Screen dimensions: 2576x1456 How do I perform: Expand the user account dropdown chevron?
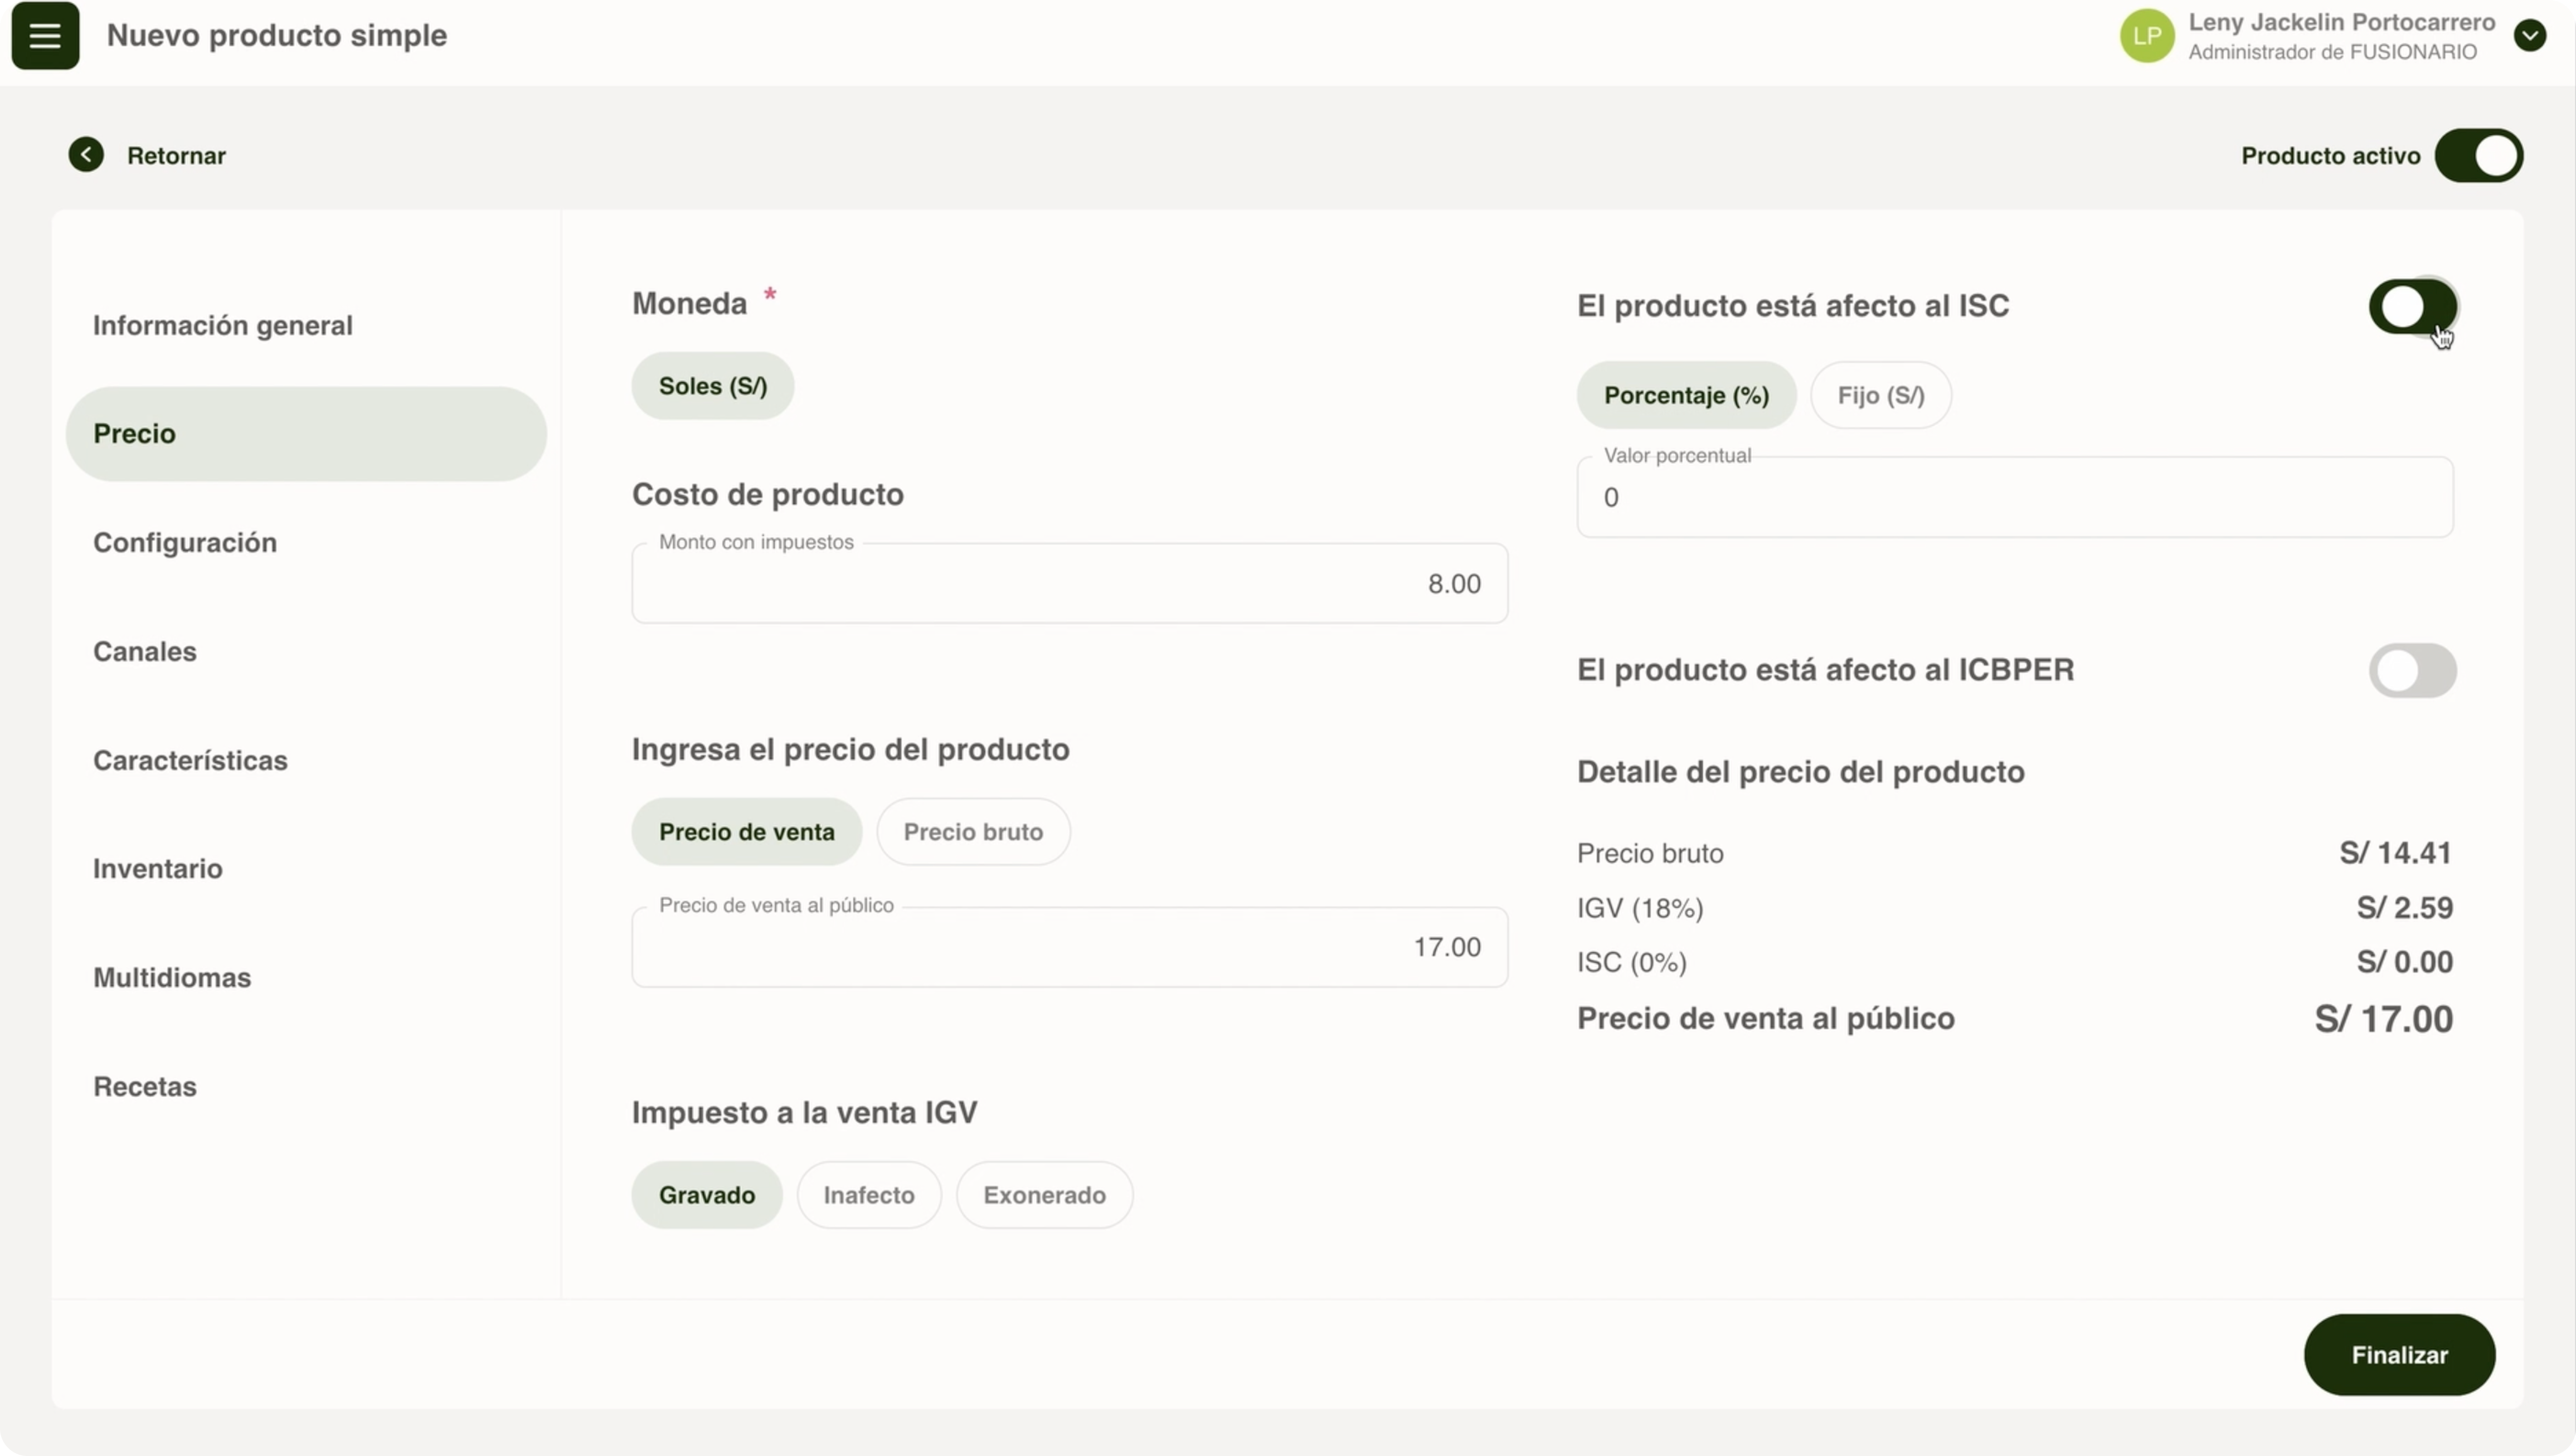click(x=2529, y=36)
